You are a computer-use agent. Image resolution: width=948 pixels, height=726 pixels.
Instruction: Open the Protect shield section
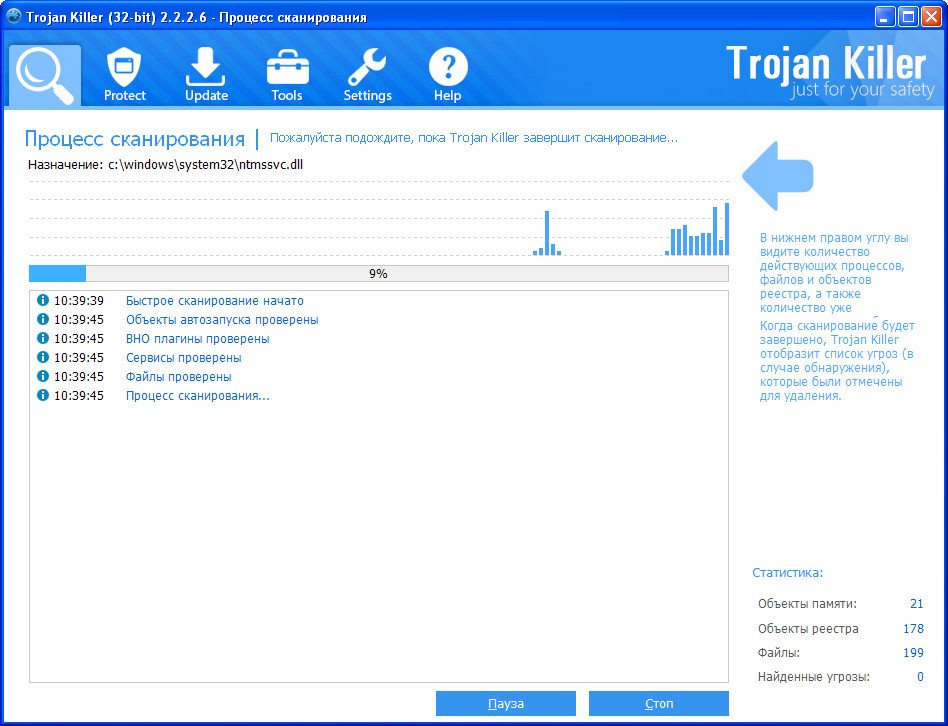coord(125,75)
